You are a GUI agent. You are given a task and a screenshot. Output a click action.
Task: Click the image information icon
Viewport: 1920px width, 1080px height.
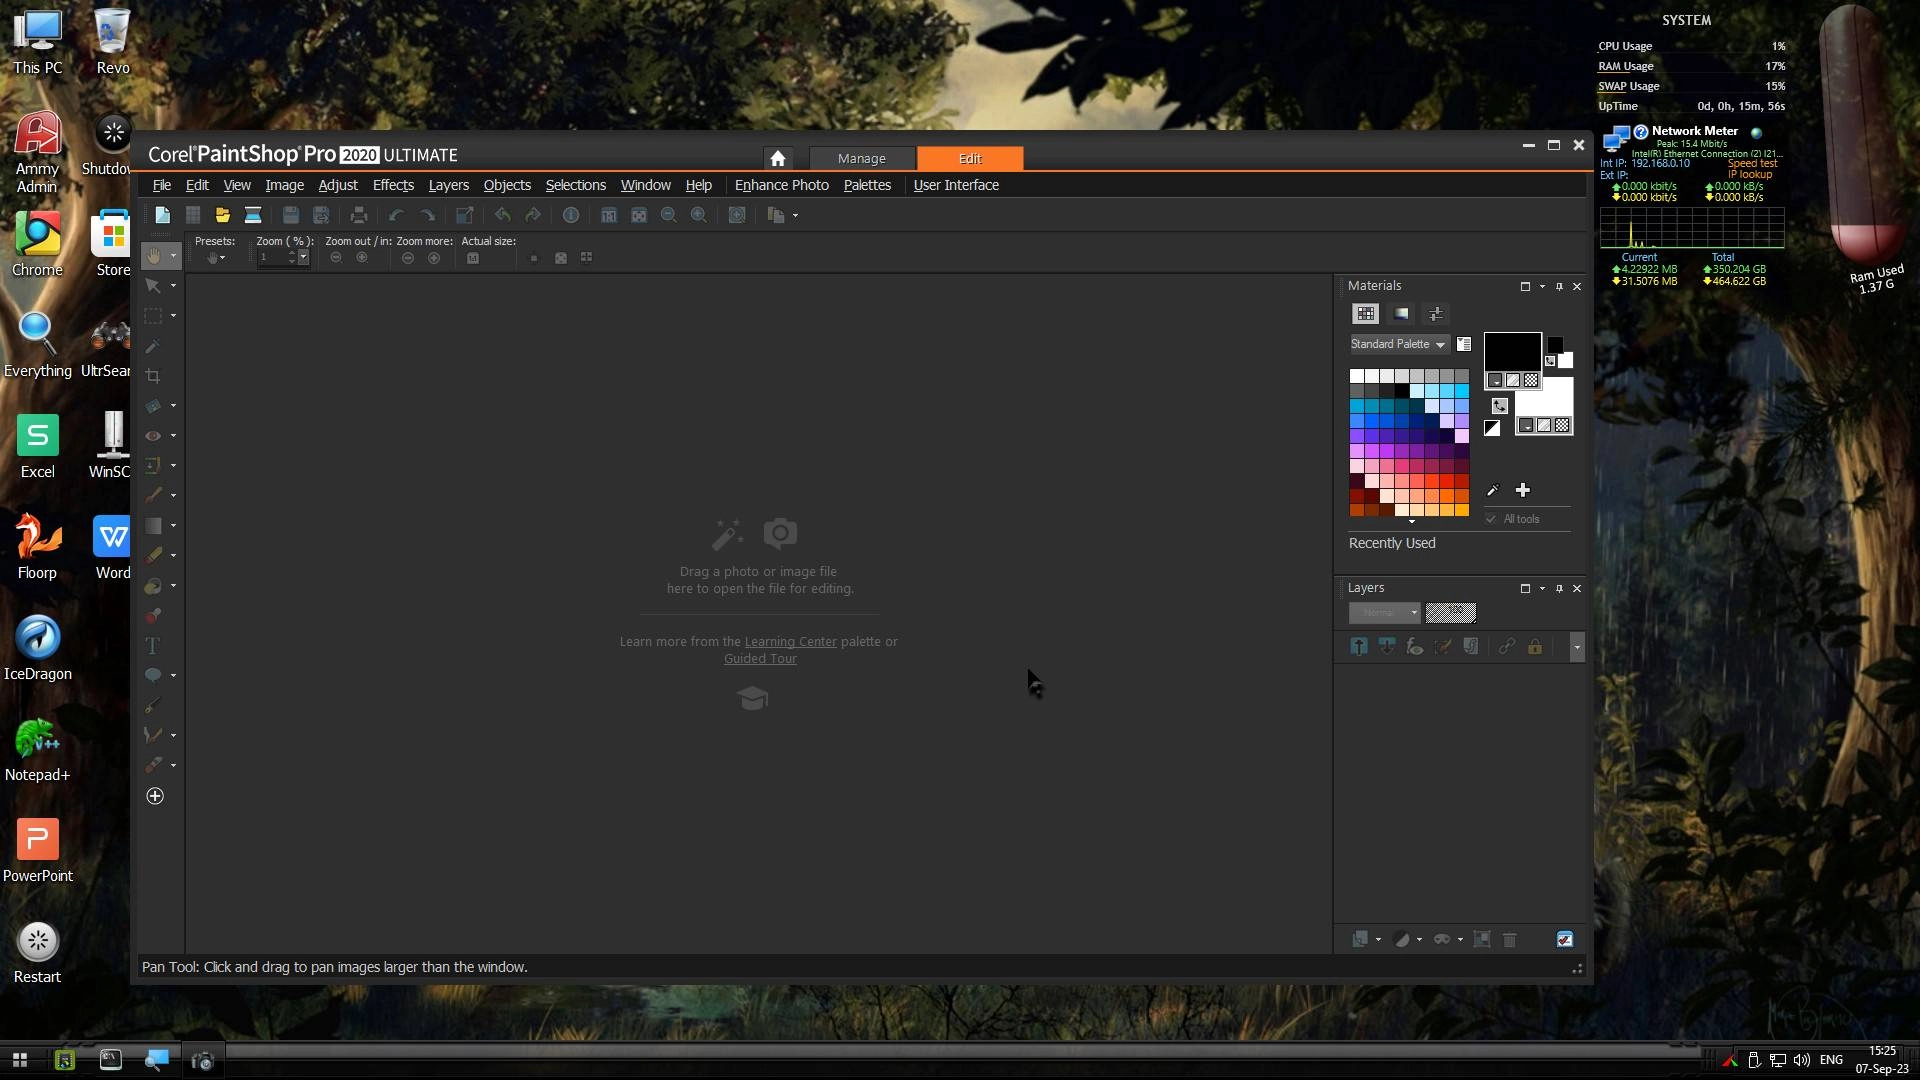point(571,215)
